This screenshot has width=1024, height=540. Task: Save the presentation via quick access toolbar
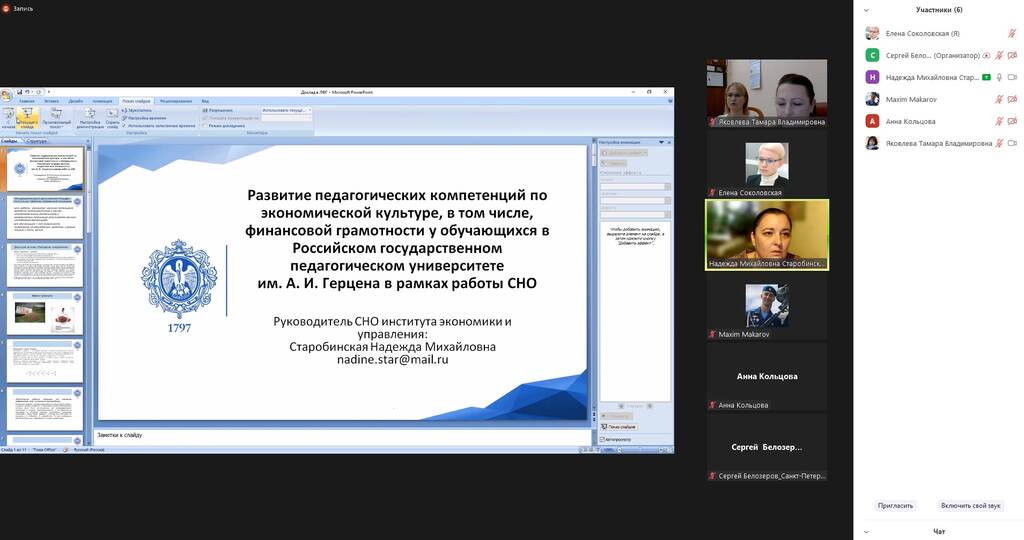click(20, 92)
